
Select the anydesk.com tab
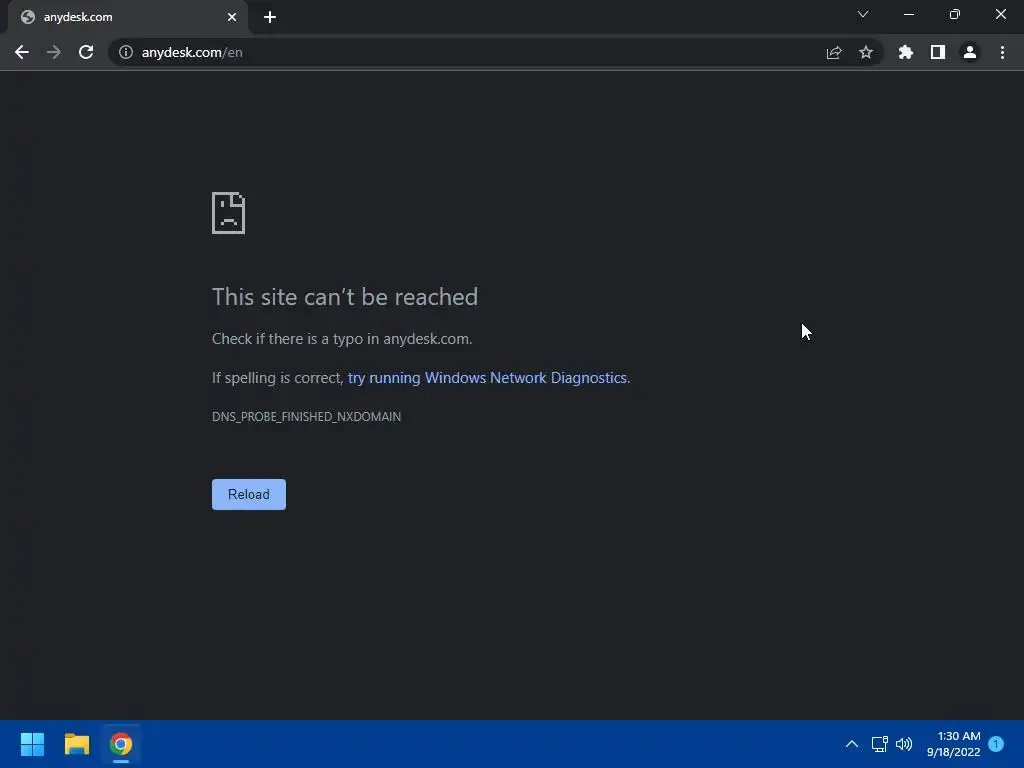127,17
